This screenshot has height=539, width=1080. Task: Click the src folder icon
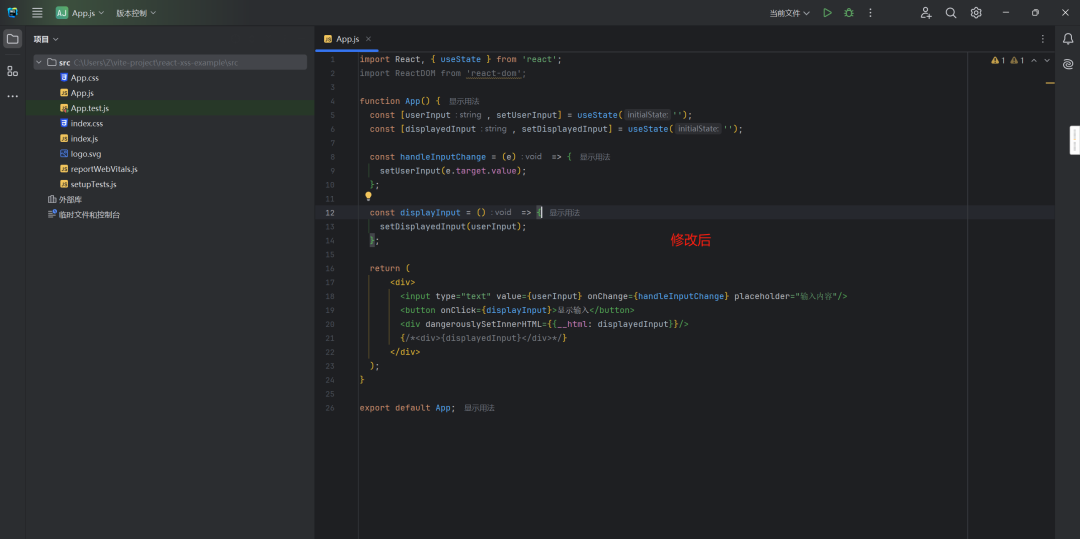point(52,63)
